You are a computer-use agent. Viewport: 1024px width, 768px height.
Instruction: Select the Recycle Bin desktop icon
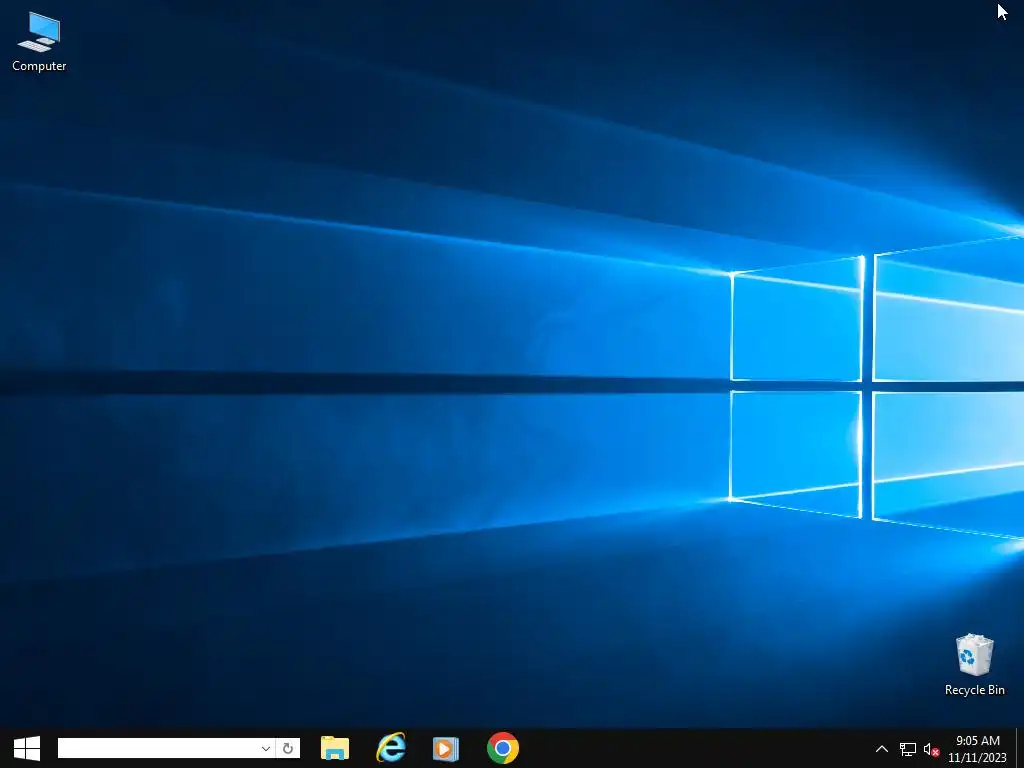point(974,664)
